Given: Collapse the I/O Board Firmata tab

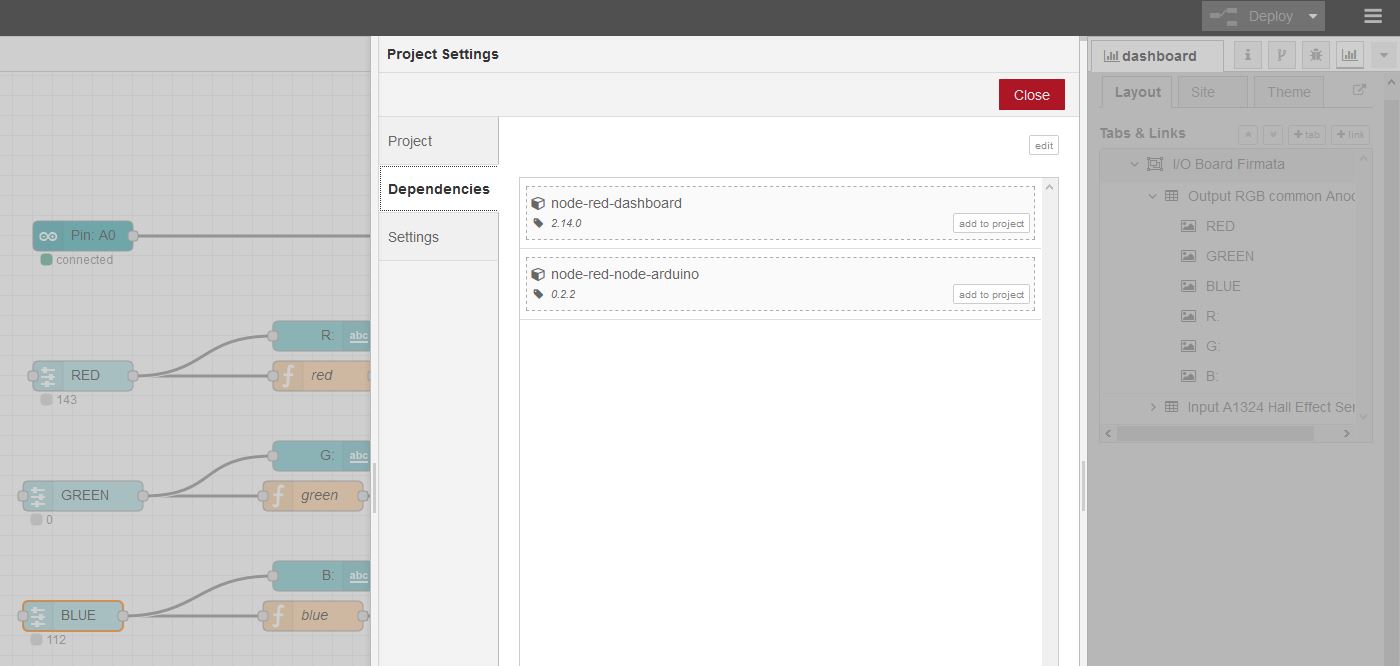Looking at the screenshot, I should click(x=1134, y=164).
